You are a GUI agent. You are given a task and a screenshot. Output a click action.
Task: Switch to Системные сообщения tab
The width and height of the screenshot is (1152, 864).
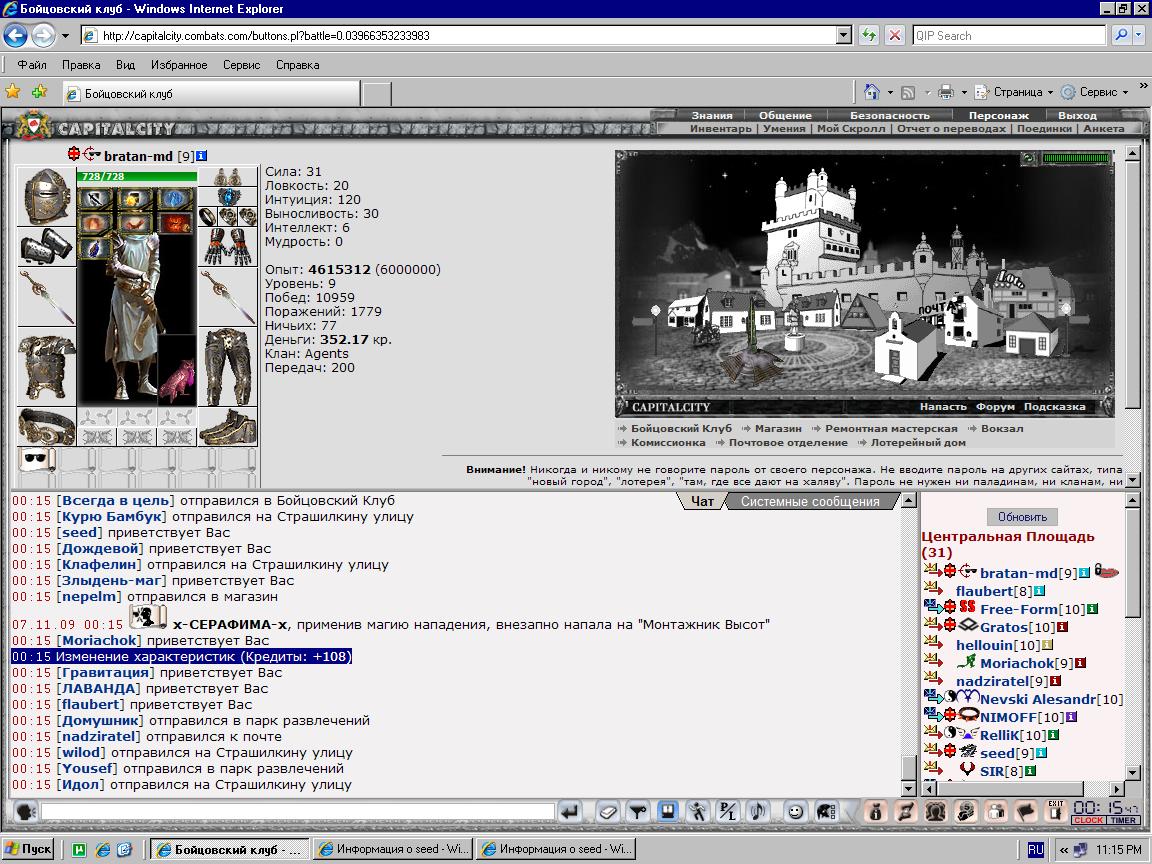[x=810, y=501]
